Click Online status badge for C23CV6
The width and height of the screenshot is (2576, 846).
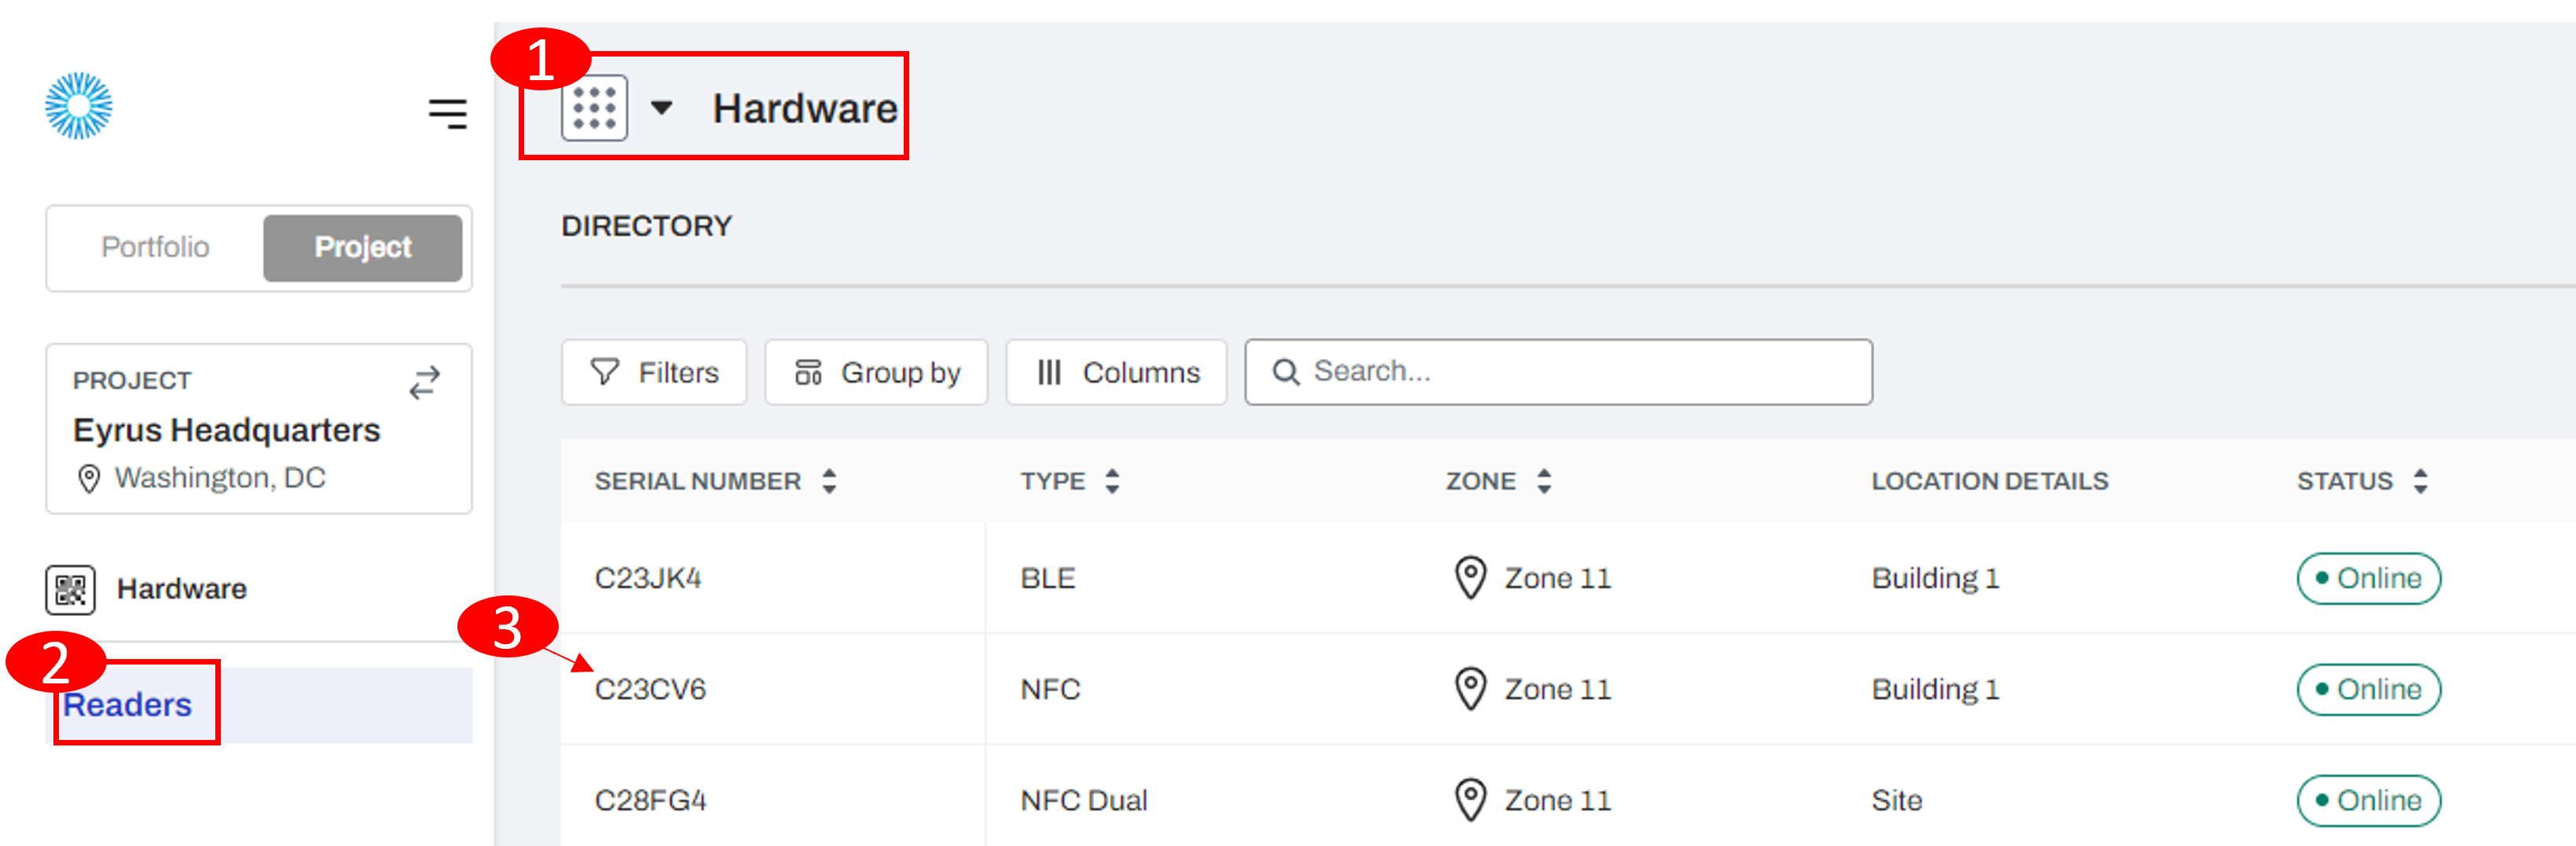[2368, 689]
